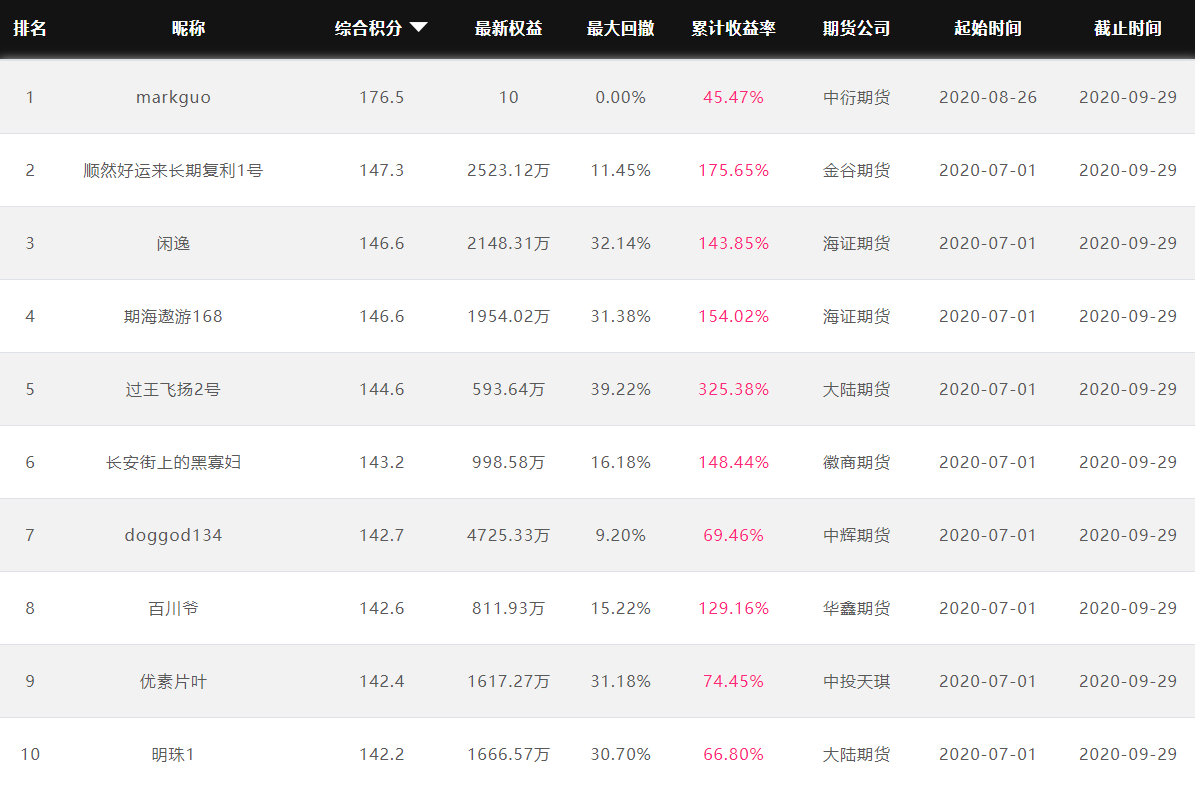Screen dimensions: 1195x785
Task: Click the 最大回撤 column header
Action: click(620, 28)
